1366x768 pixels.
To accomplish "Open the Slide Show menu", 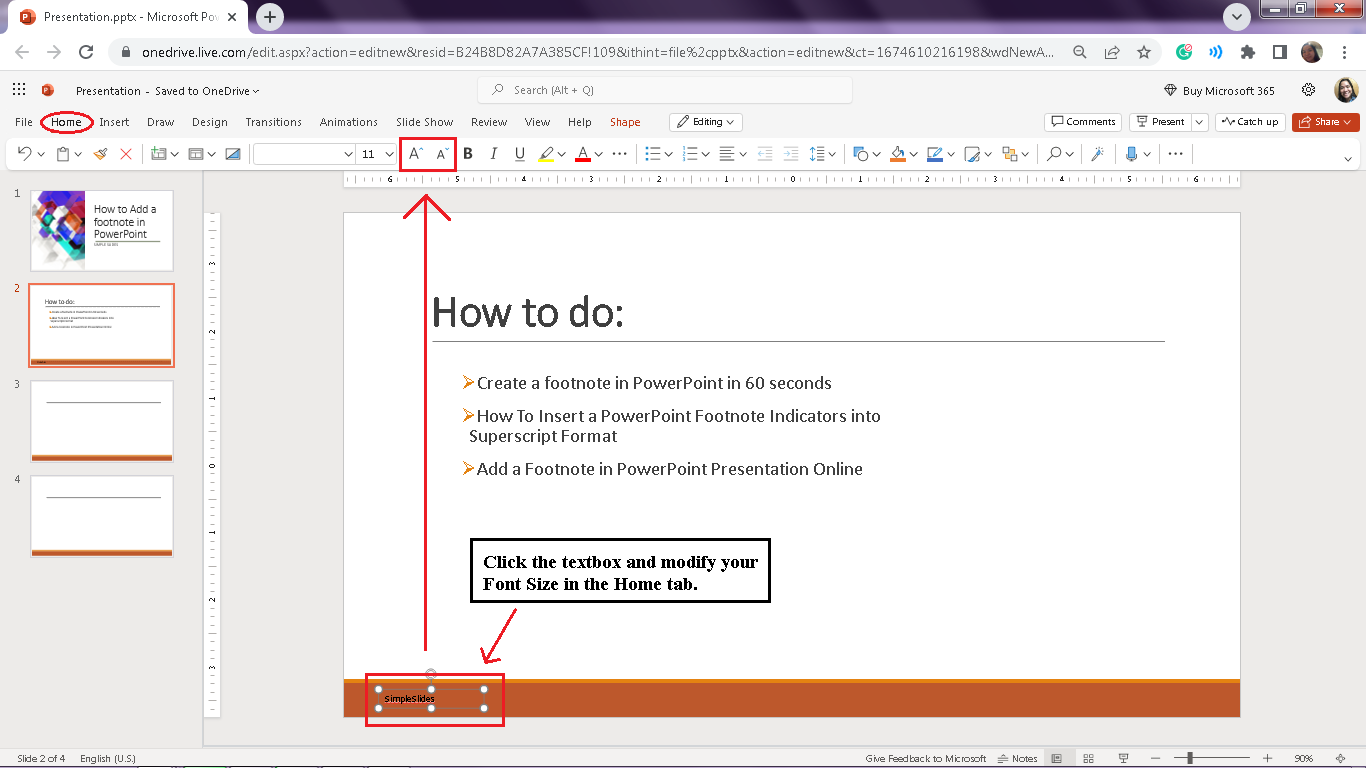I will click(424, 122).
